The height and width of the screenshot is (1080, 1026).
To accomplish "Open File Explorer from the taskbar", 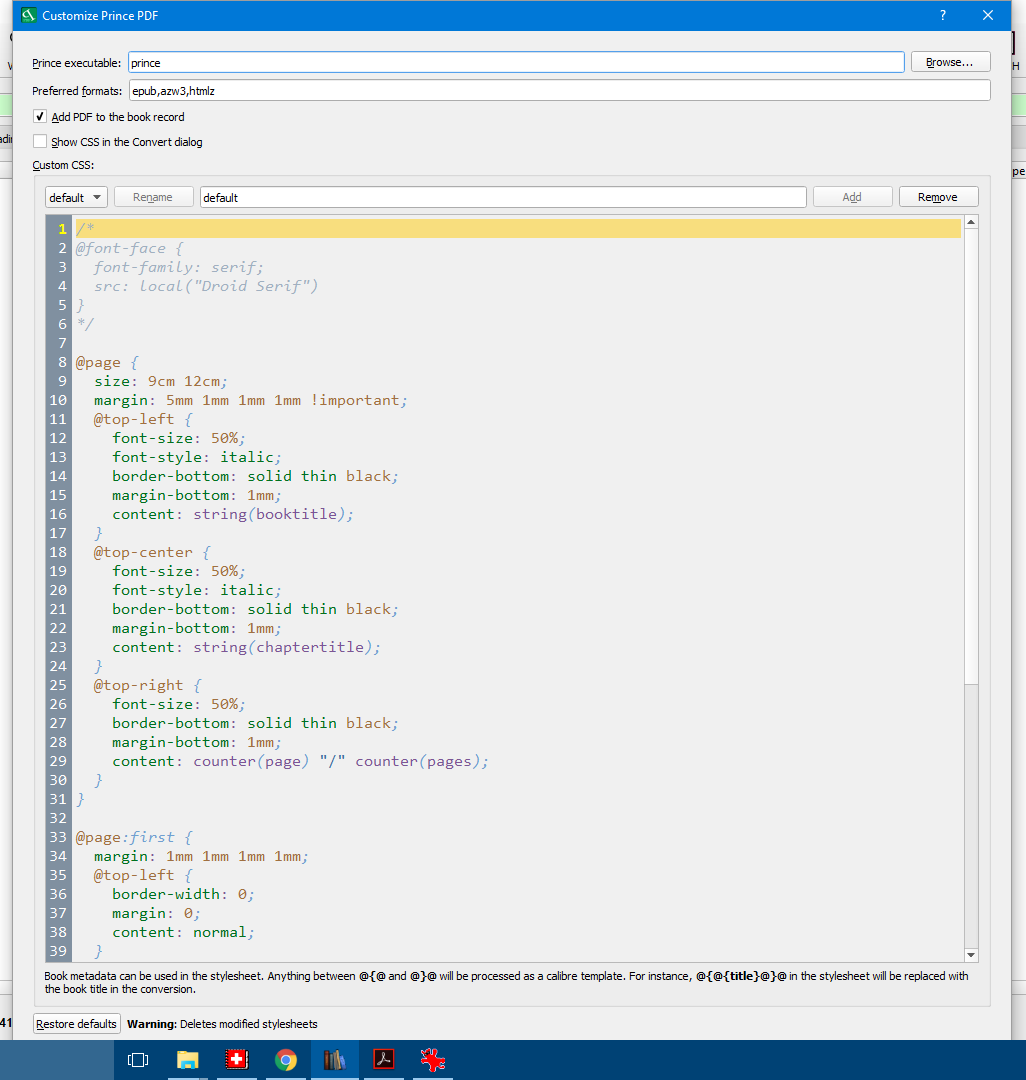I will (x=188, y=1060).
